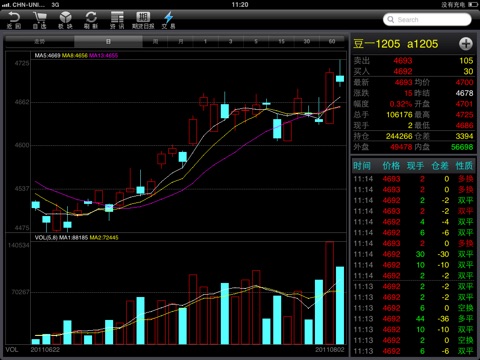The width and height of the screenshot is (480, 360).
Task: Select the 3-minute chart tab
Action: coord(231,41)
